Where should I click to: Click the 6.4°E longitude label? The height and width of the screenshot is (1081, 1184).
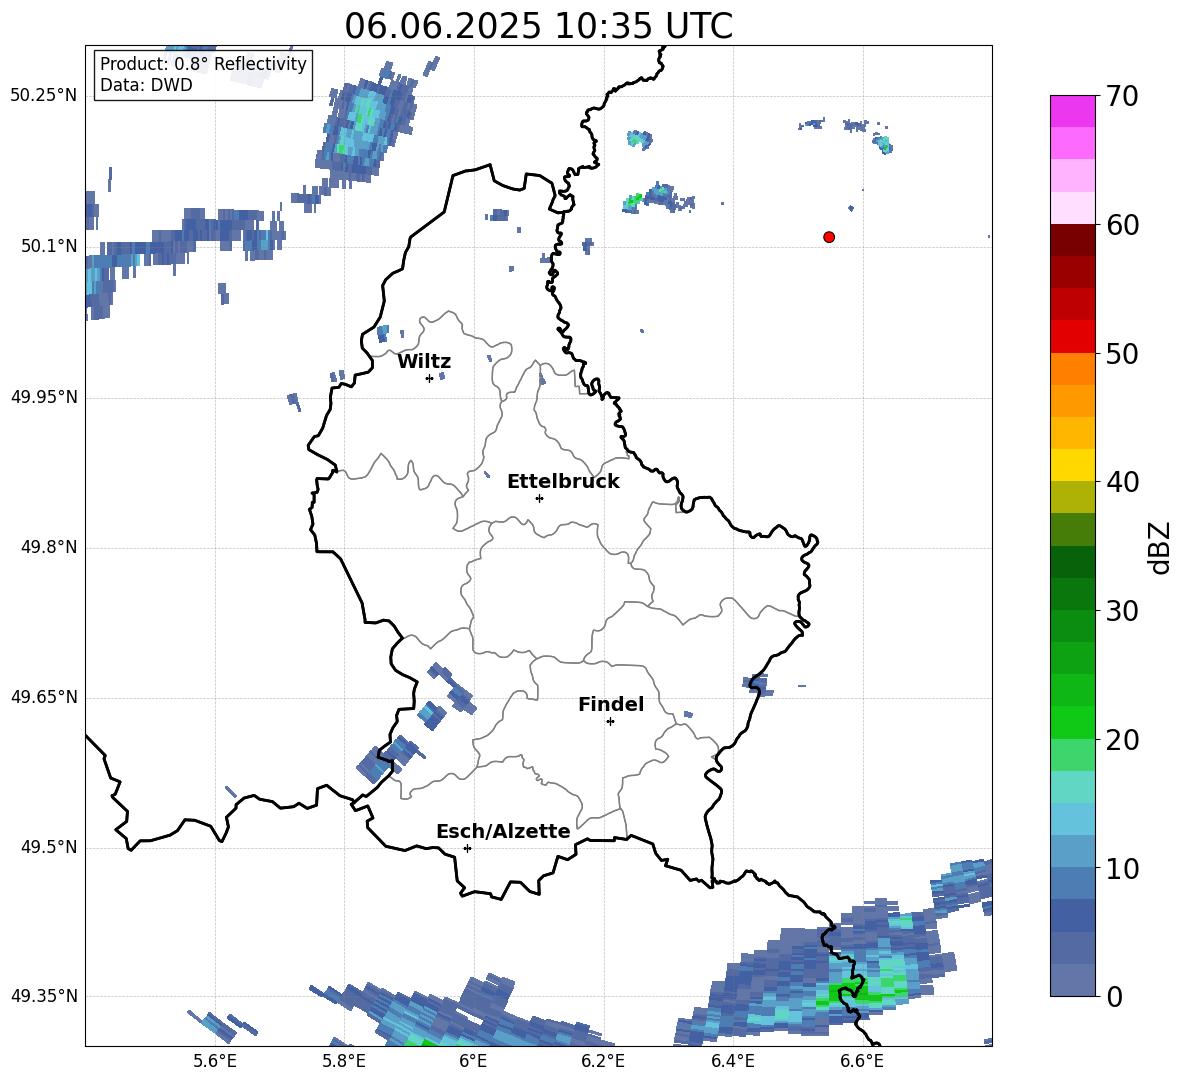click(732, 1061)
